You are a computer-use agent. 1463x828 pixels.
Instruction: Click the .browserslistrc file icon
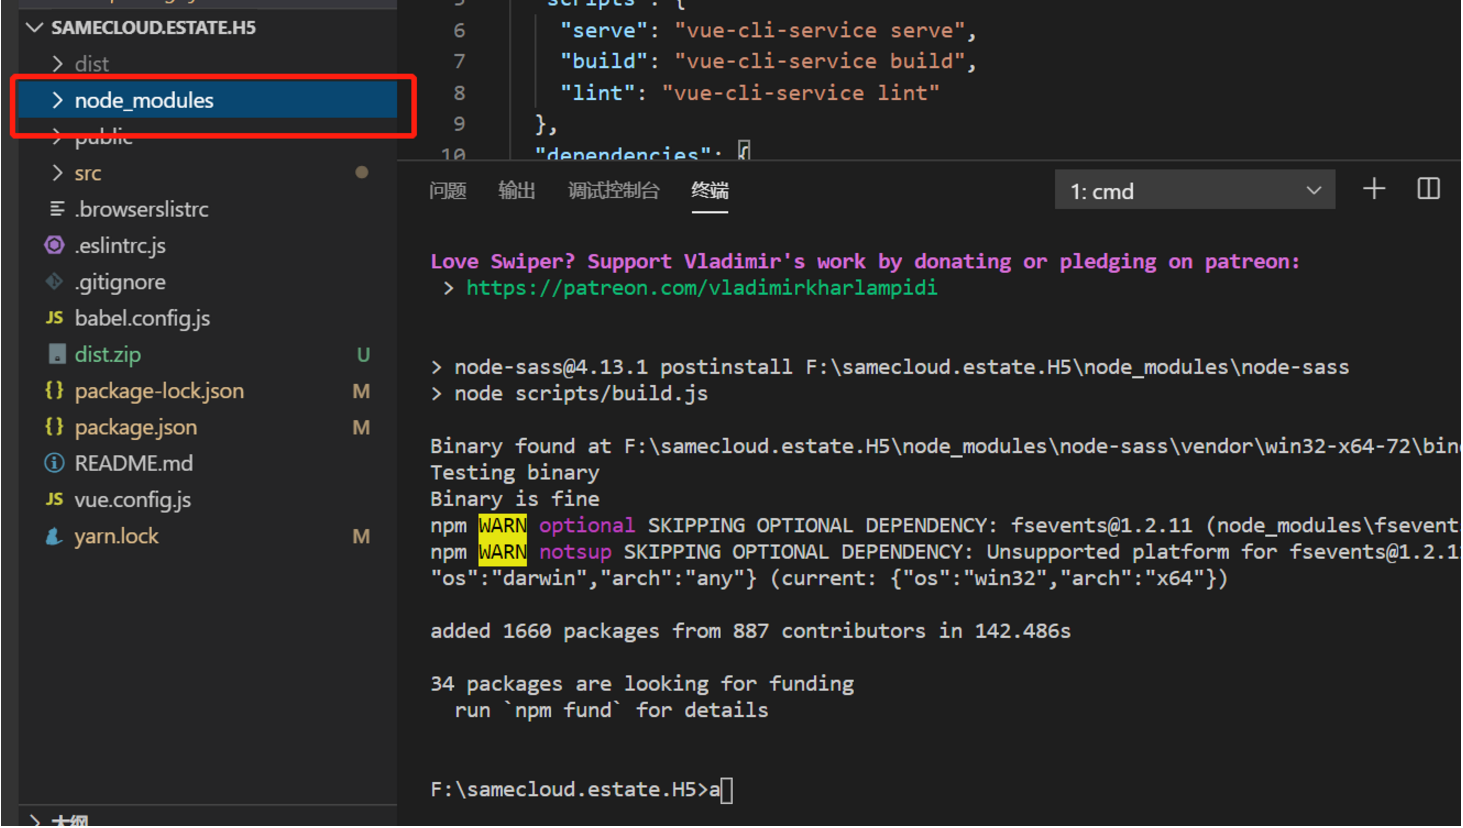pyautogui.click(x=56, y=209)
